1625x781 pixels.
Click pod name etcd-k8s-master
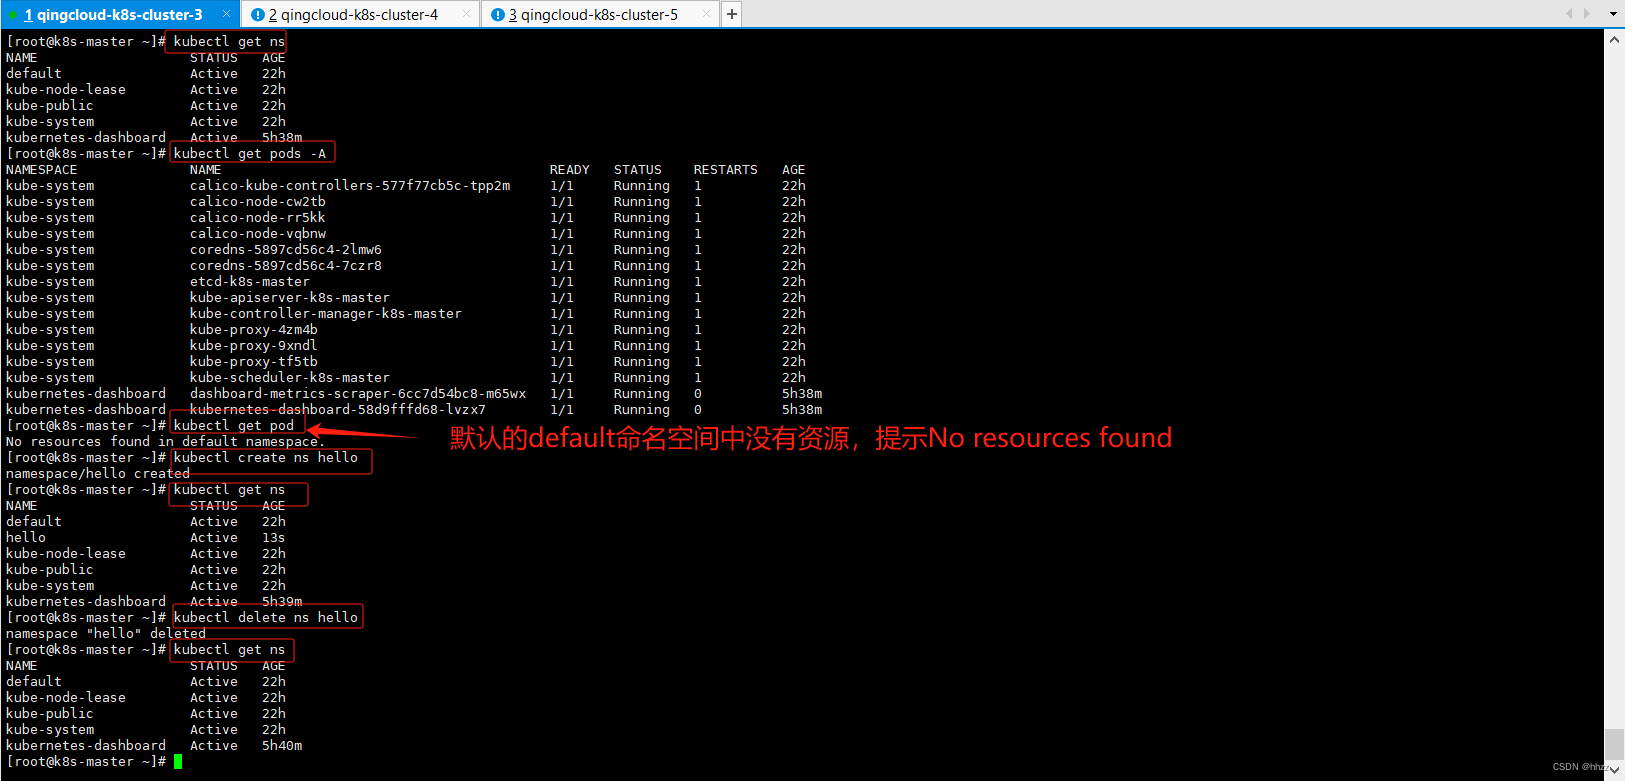point(250,281)
